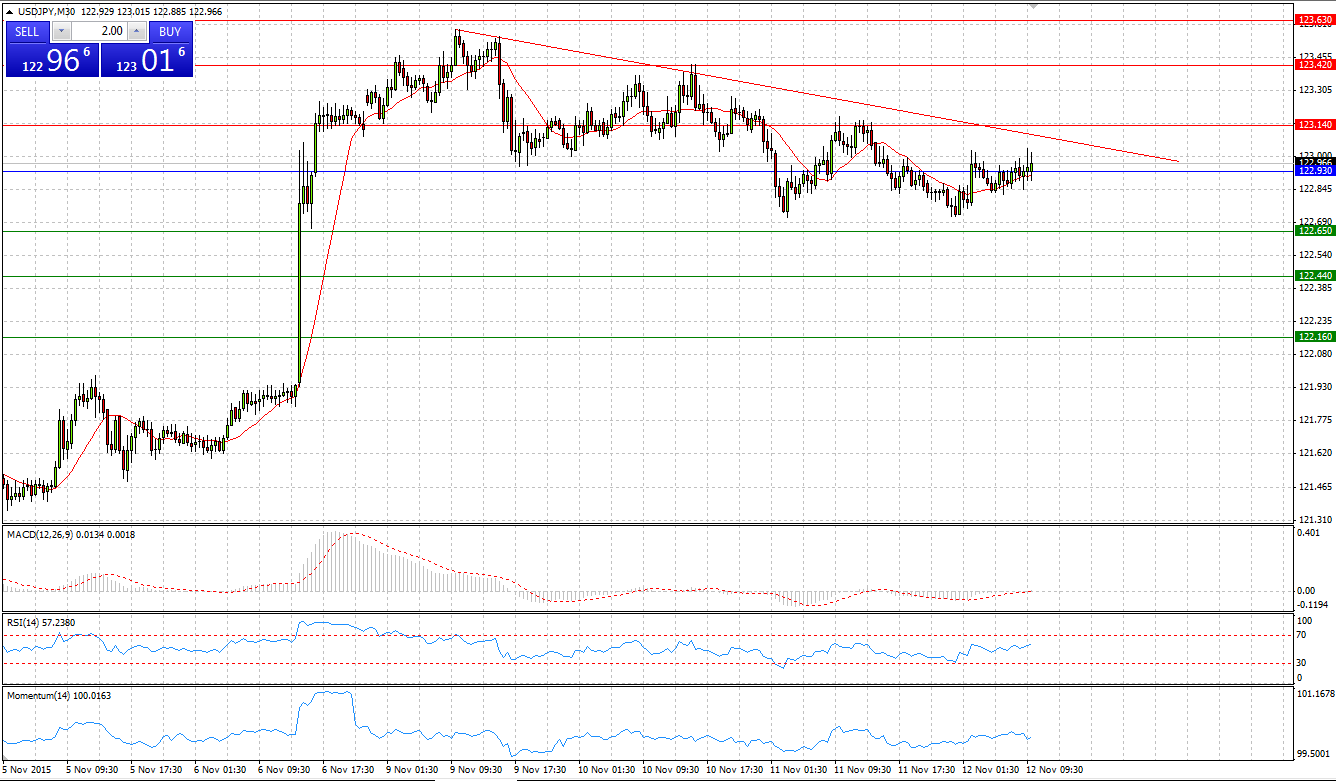The height and width of the screenshot is (781, 1336).
Task: Click the 6 Nov 17:30 time label
Action: [x=348, y=770]
